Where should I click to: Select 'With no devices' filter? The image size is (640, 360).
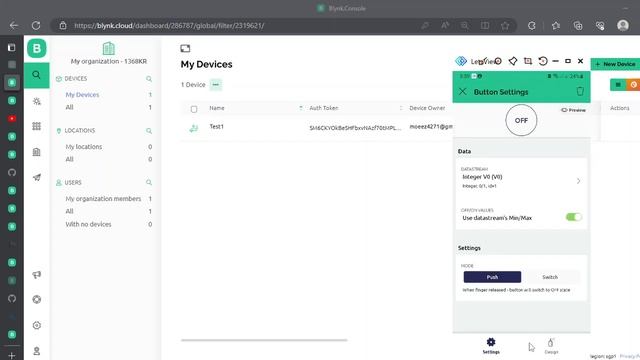coord(88,224)
